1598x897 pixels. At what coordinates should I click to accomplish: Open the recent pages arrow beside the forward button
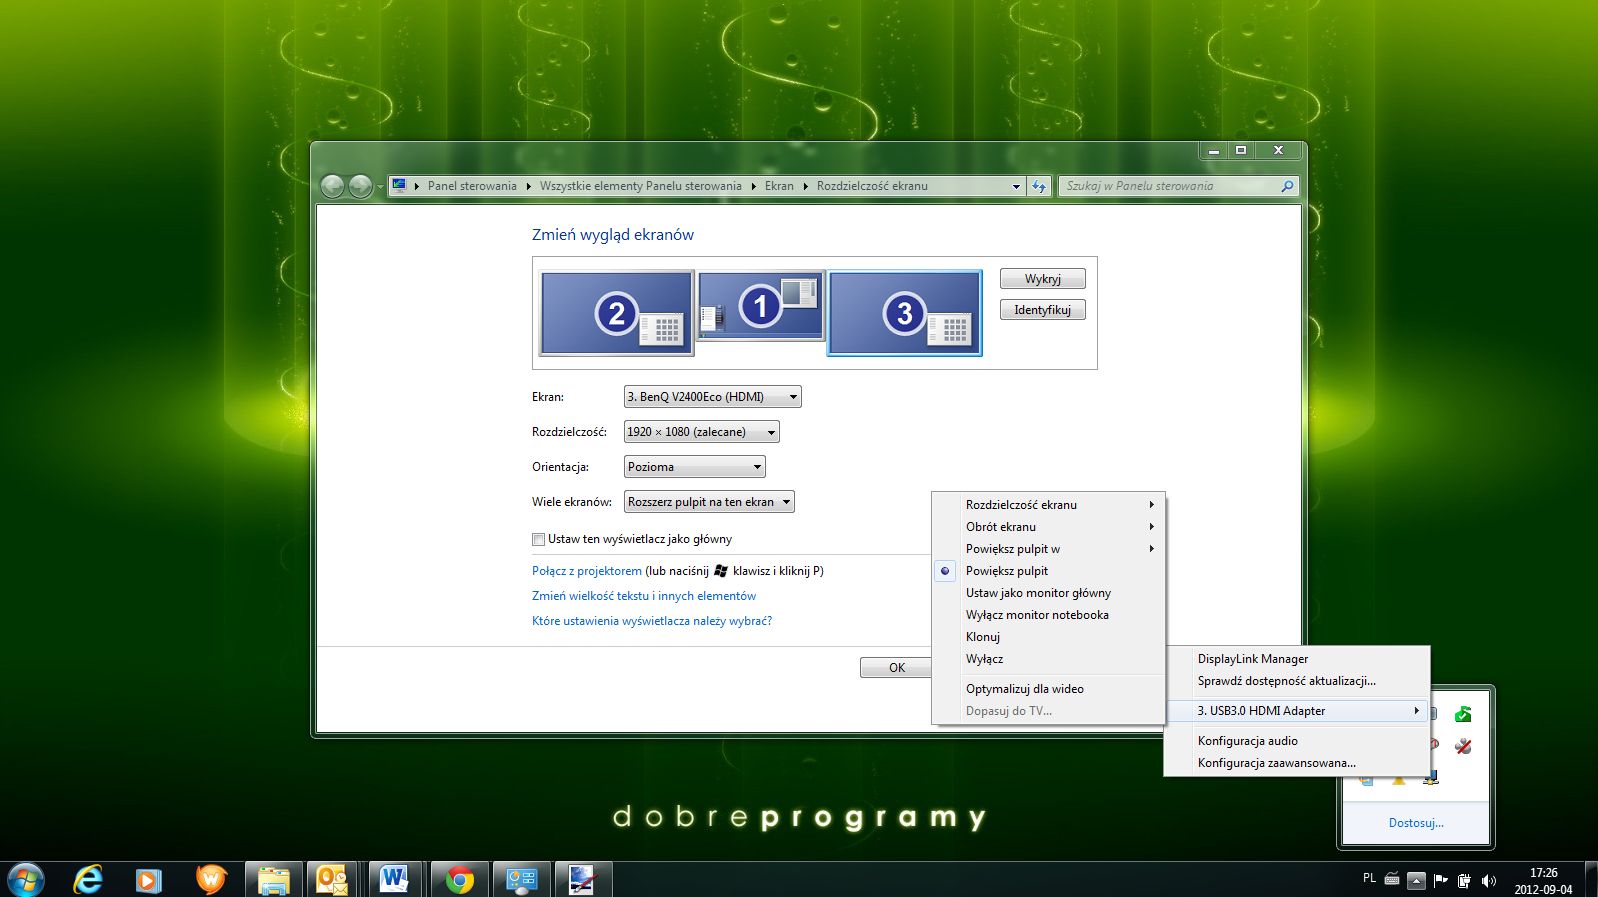click(x=380, y=187)
